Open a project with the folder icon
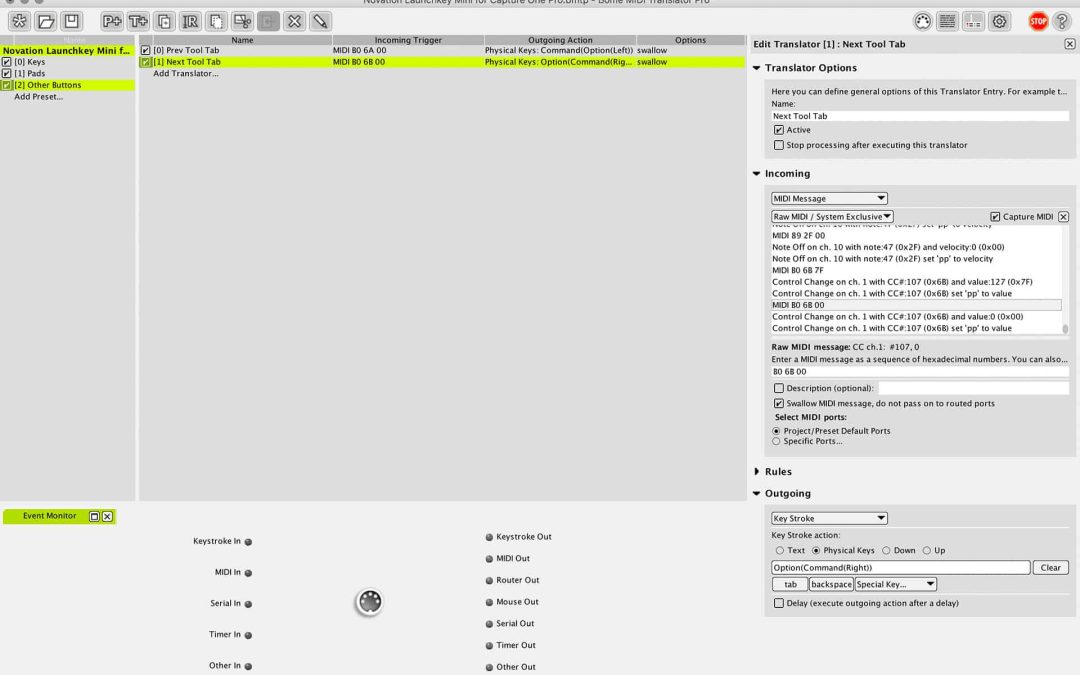 click(x=46, y=21)
